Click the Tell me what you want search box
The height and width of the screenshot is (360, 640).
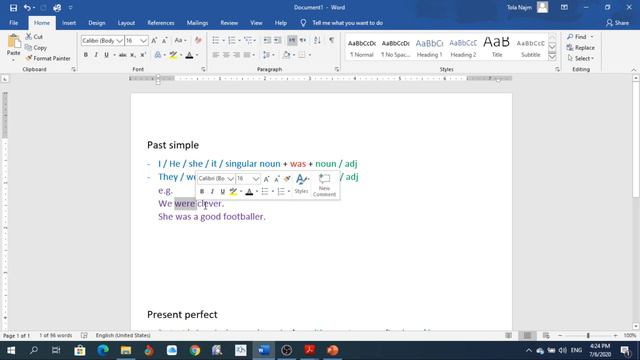click(347, 23)
